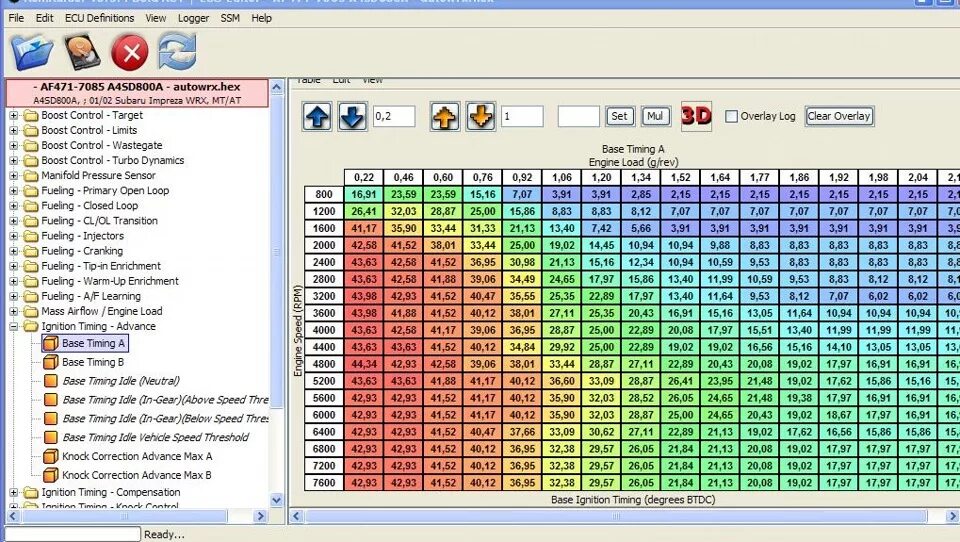Open the Help menu
The height and width of the screenshot is (542, 960).
coord(261,18)
